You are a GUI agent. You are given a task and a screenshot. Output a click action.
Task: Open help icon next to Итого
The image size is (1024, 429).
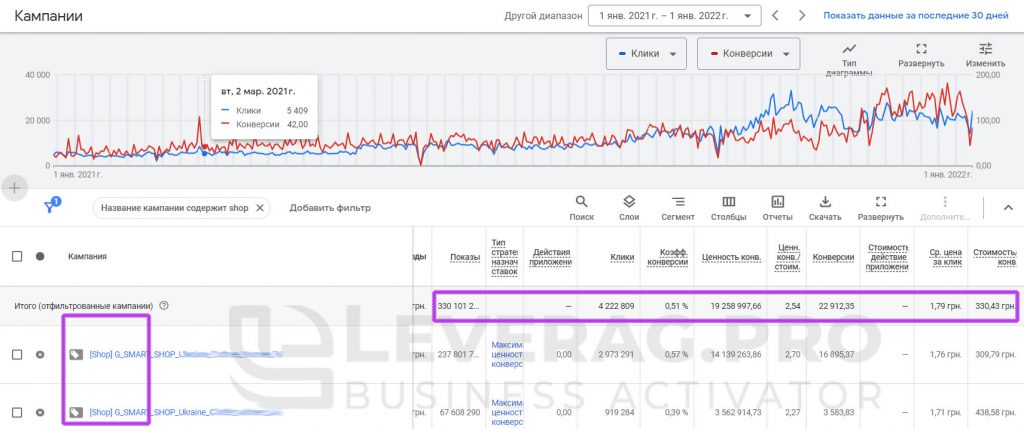tap(164, 305)
